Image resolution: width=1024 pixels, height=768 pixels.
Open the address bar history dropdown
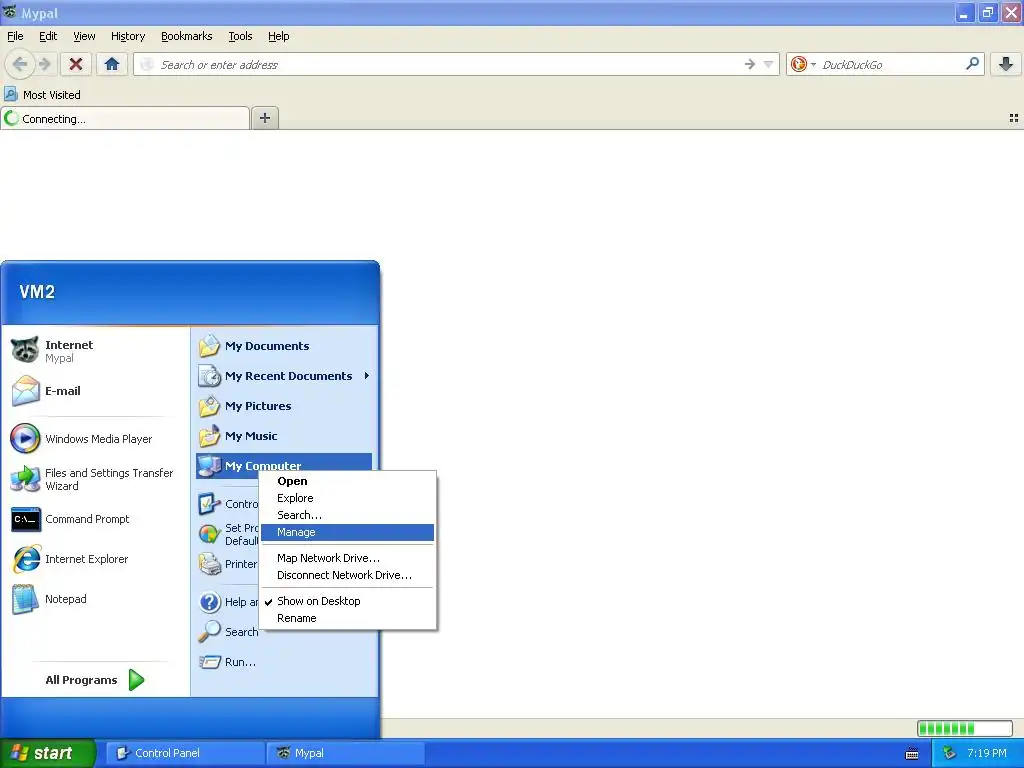pyautogui.click(x=769, y=64)
